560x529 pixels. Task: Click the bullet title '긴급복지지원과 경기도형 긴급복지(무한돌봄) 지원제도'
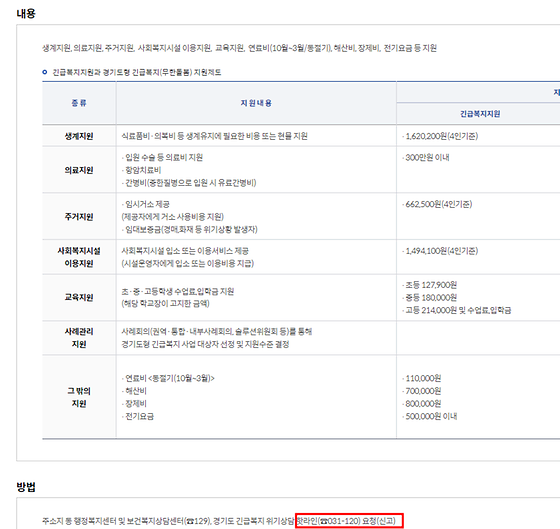[x=137, y=72]
